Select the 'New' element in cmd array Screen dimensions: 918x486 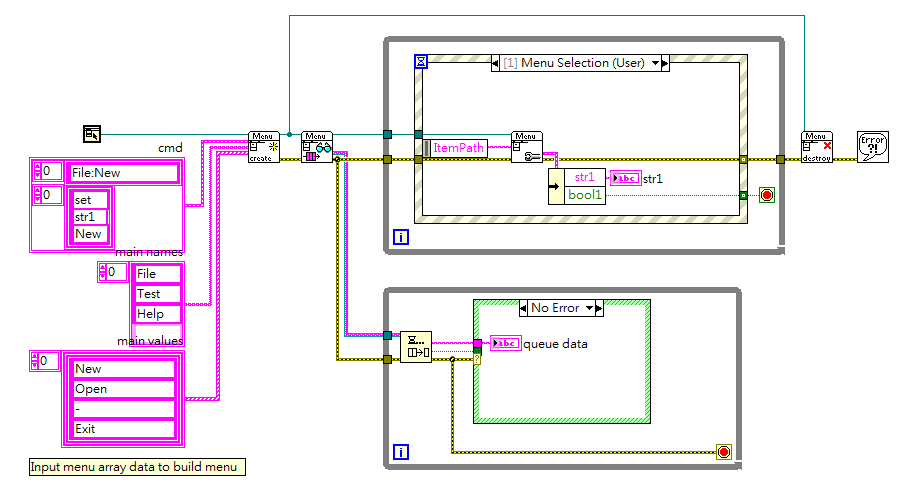pos(89,234)
